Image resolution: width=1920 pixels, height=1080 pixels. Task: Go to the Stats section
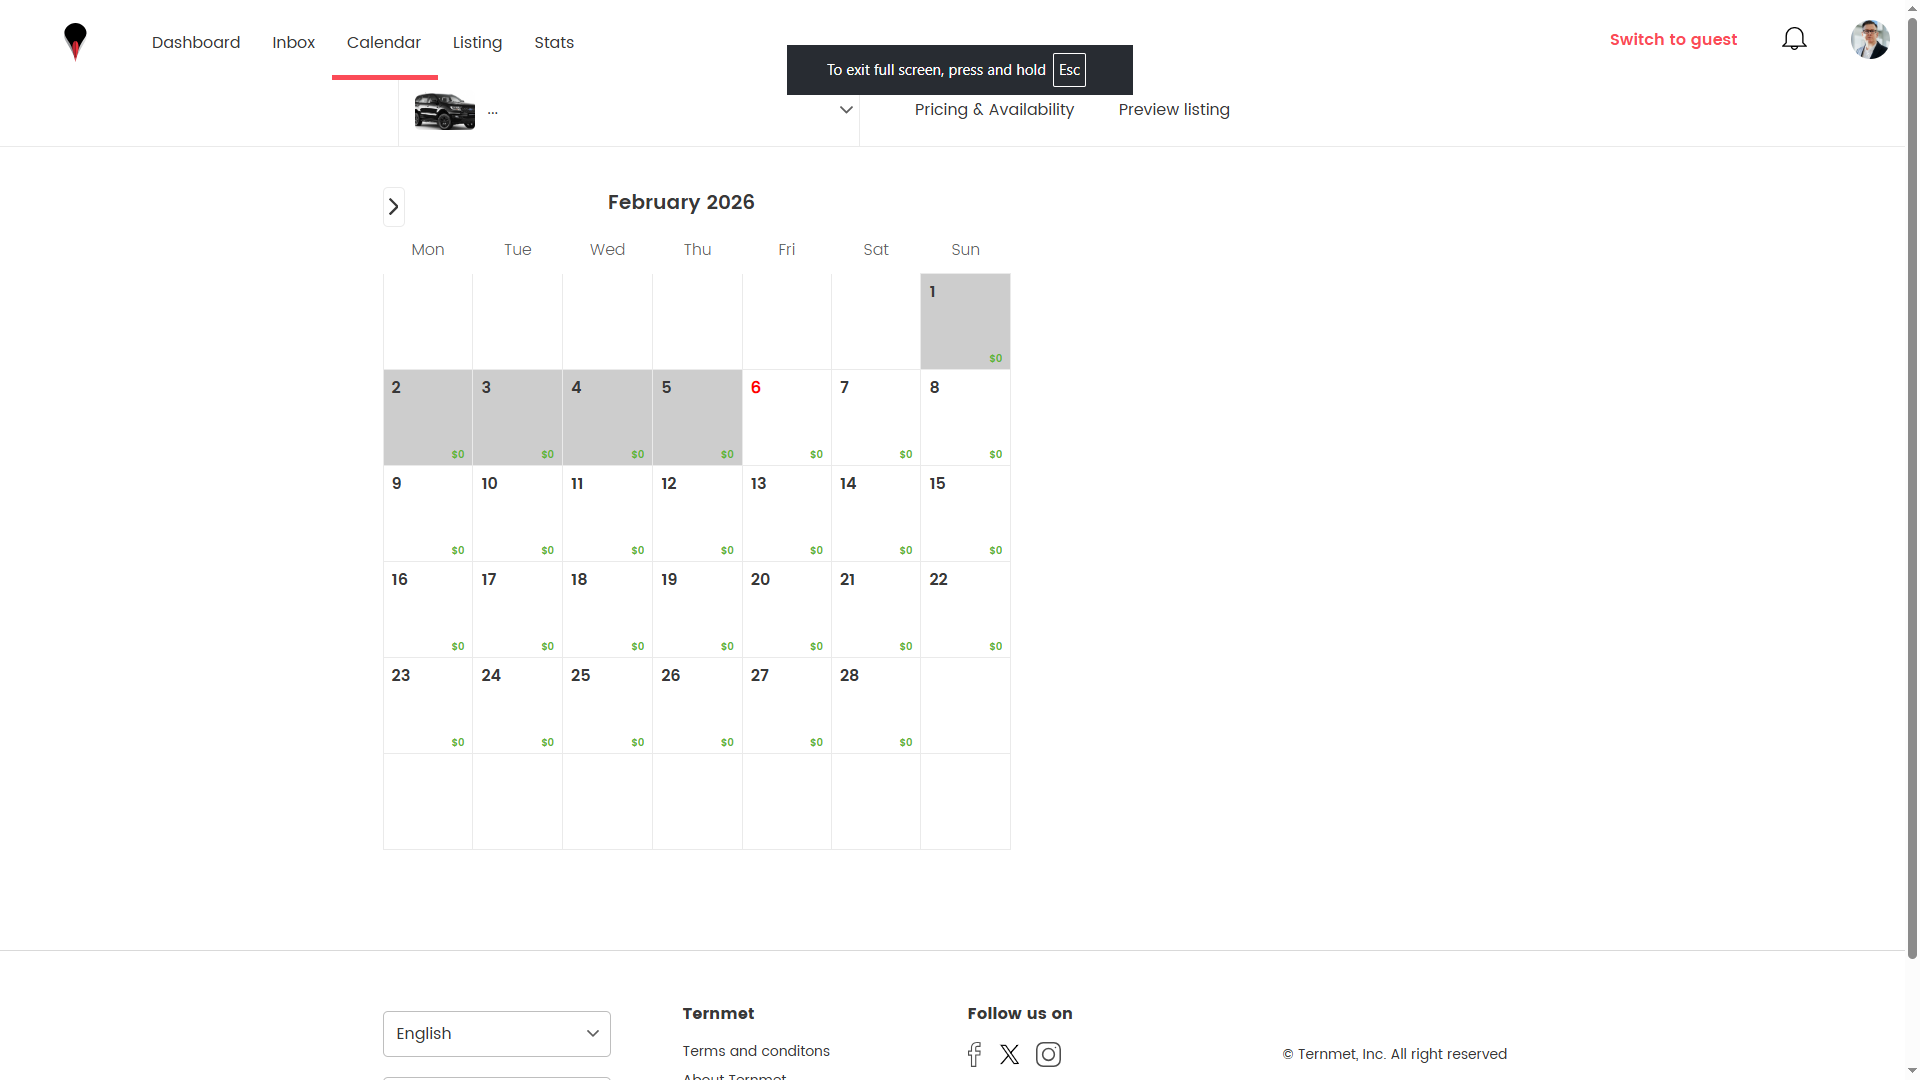(554, 42)
